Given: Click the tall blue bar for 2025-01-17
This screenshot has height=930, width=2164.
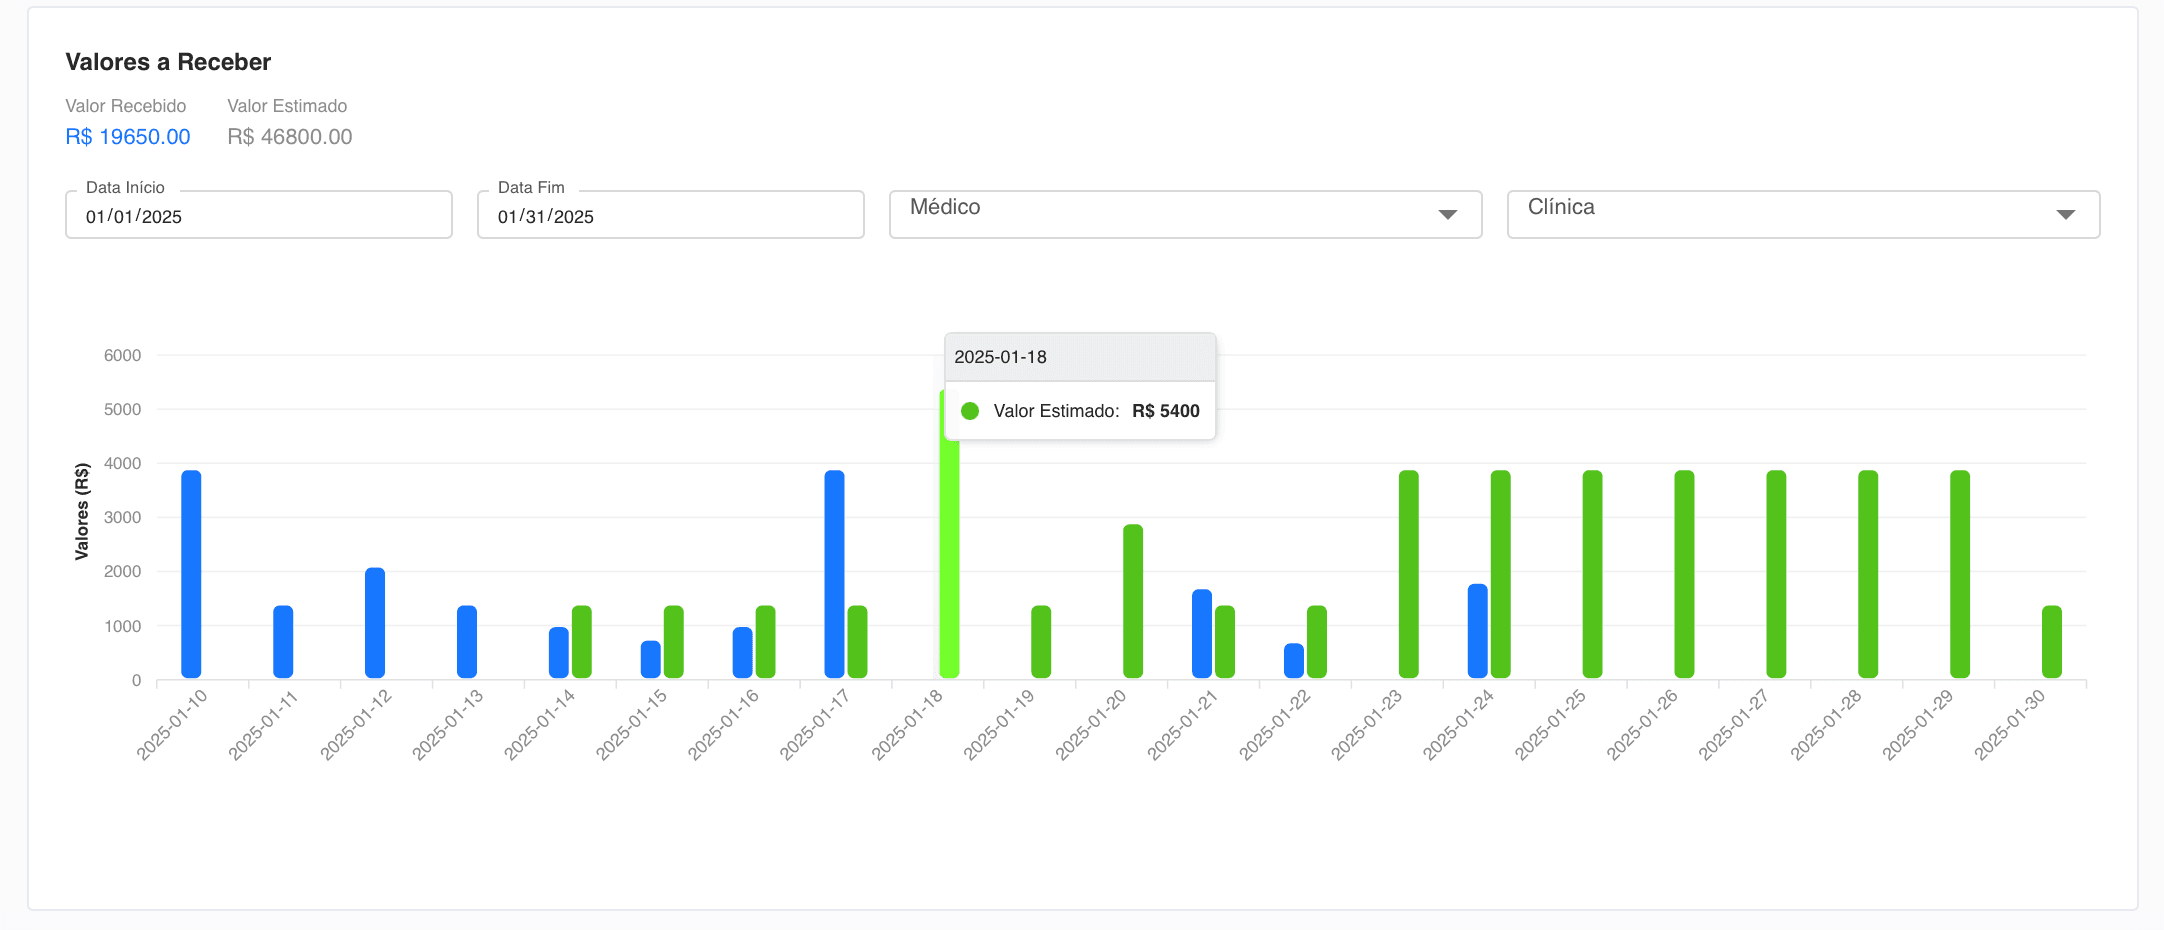Looking at the screenshot, I should (x=834, y=574).
